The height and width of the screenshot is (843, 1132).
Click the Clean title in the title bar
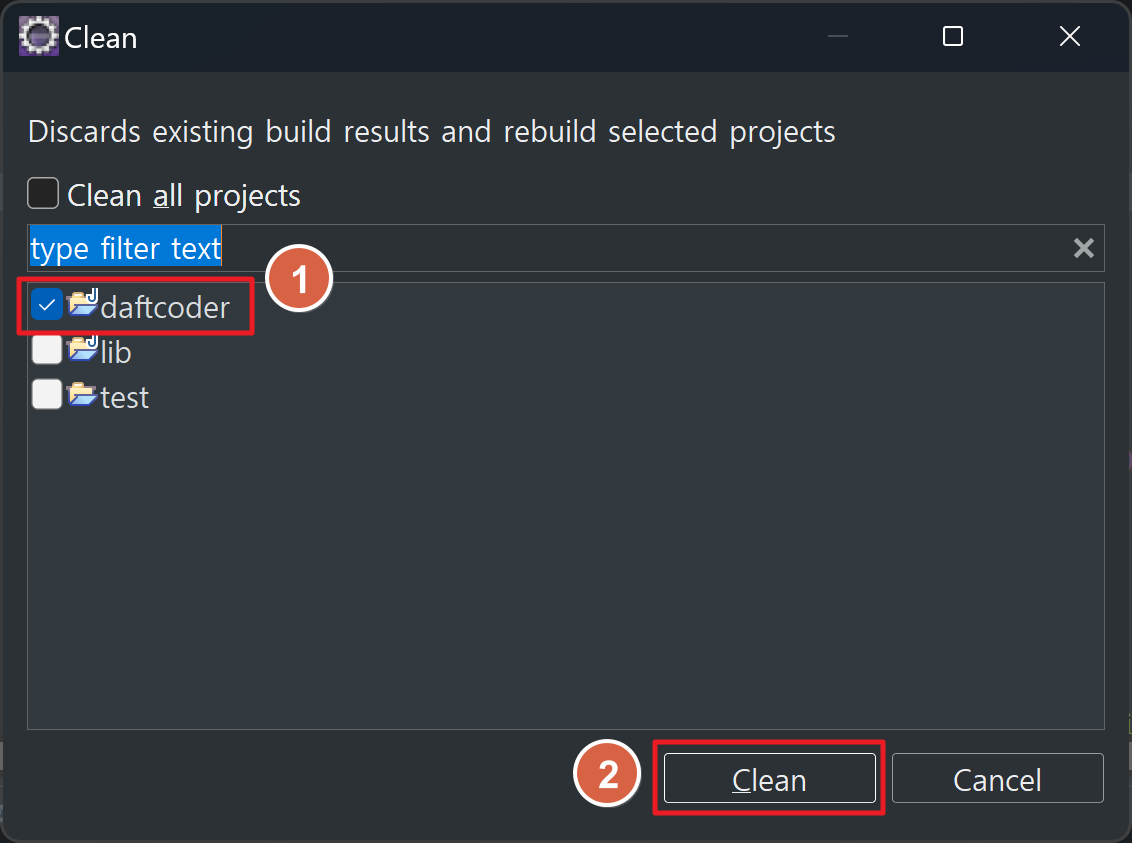(101, 37)
